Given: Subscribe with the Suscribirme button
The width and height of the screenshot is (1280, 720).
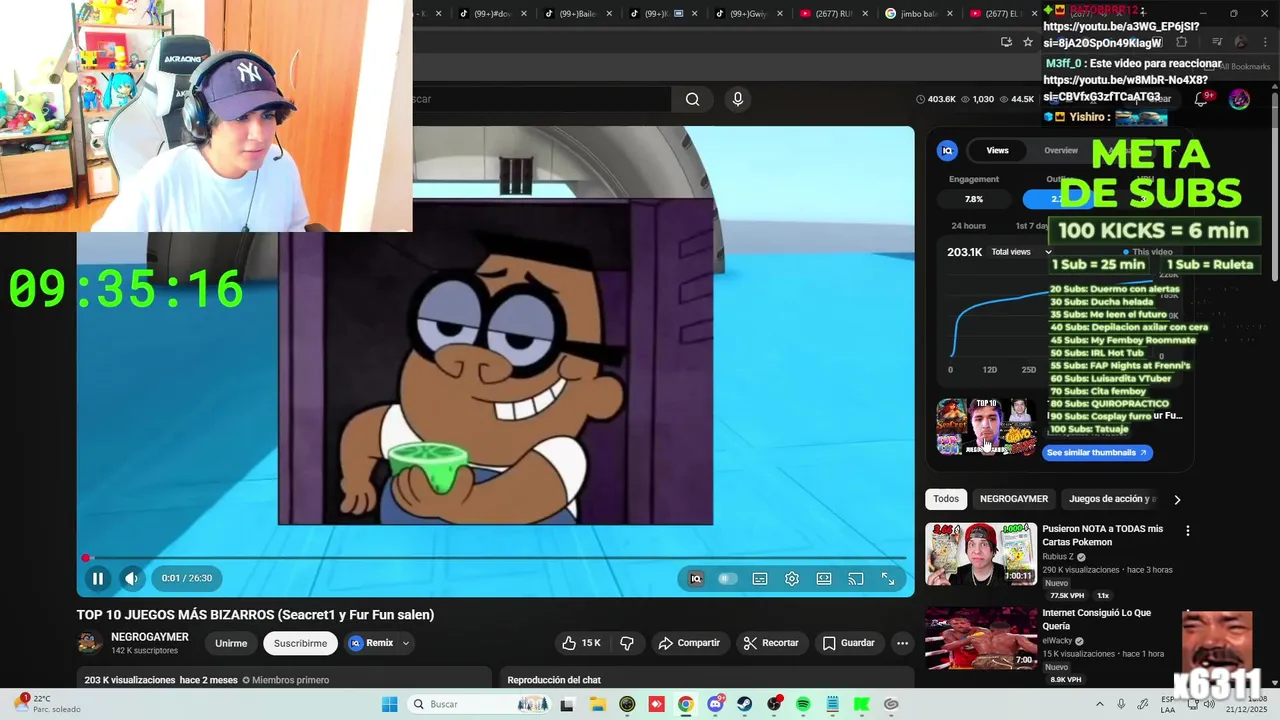Looking at the screenshot, I should point(300,643).
